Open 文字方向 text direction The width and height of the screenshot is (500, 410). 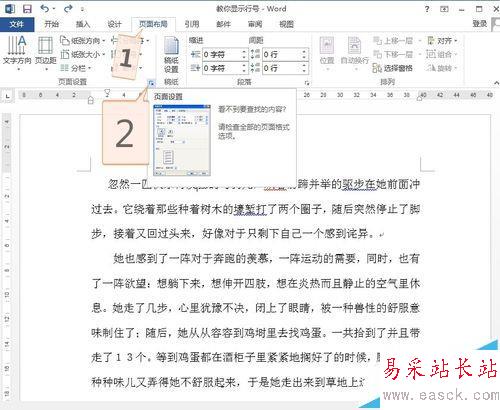click(17, 53)
